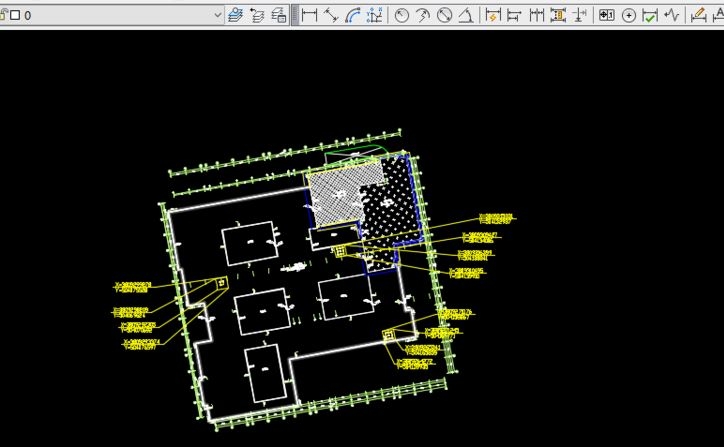Open the Tolerance tool
Viewport: 724px width, 447px height.
coord(606,15)
